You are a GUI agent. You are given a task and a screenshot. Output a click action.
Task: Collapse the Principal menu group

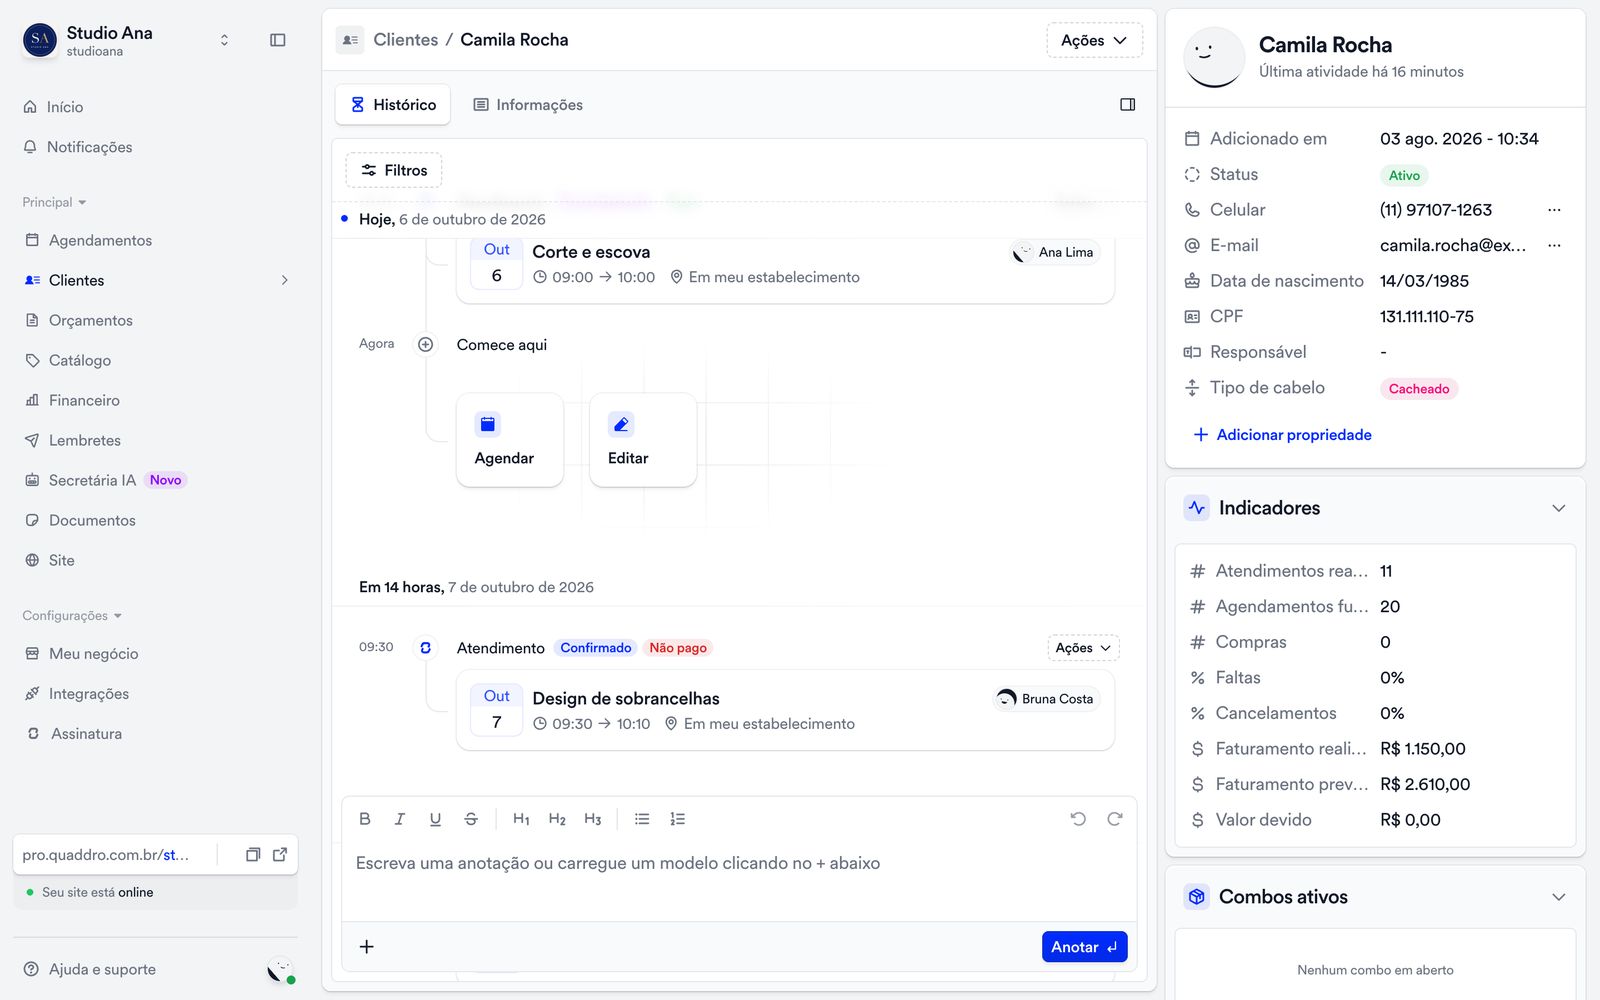54,202
